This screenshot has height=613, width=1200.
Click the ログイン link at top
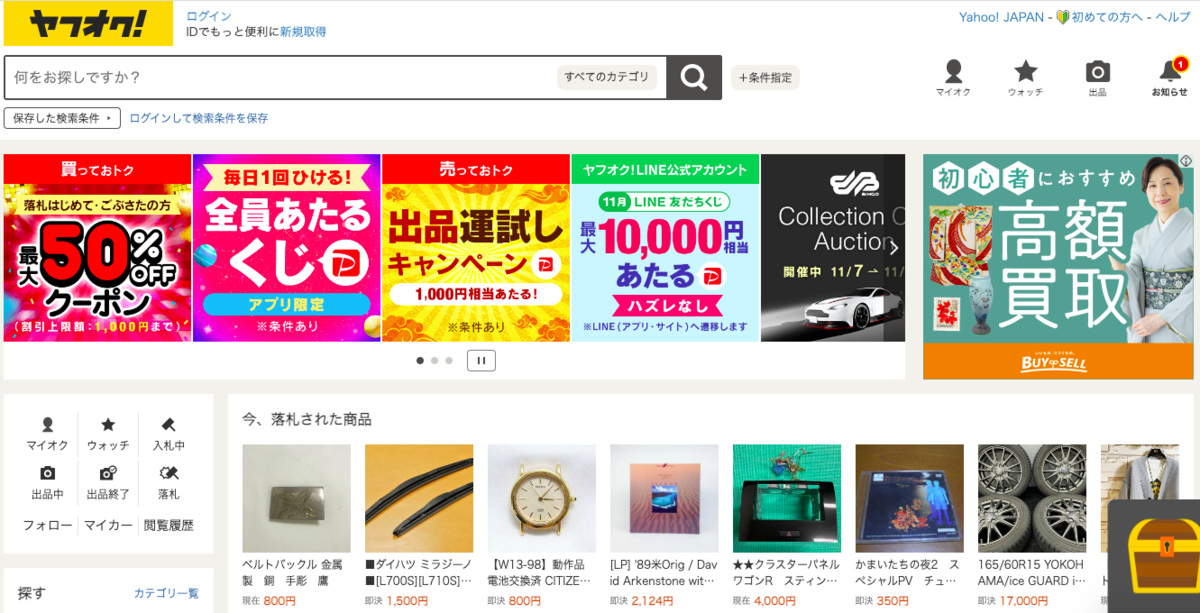click(x=209, y=16)
